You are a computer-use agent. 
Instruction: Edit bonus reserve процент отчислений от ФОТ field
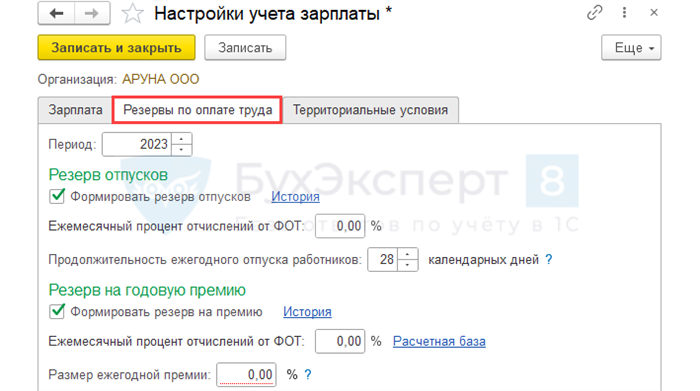340,341
